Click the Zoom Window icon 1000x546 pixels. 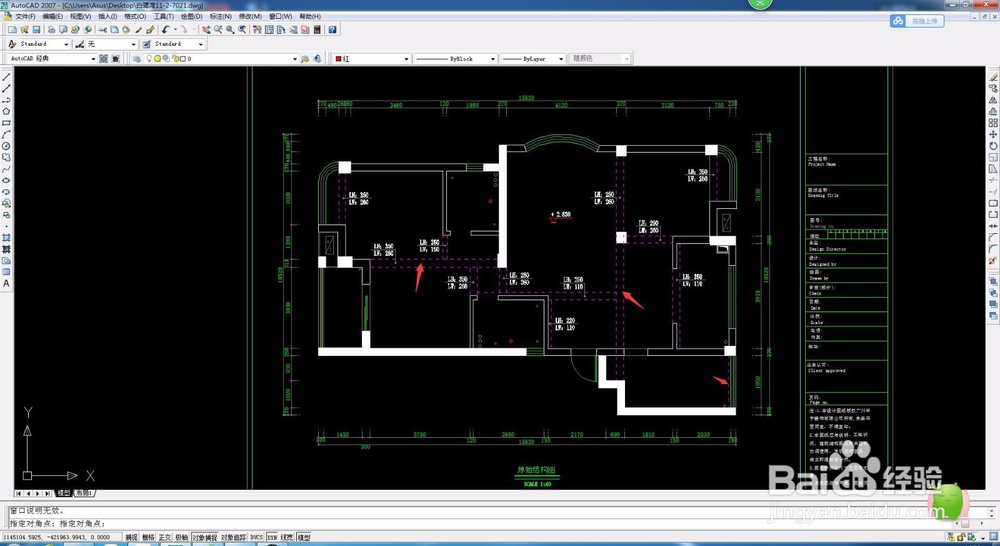[230, 29]
